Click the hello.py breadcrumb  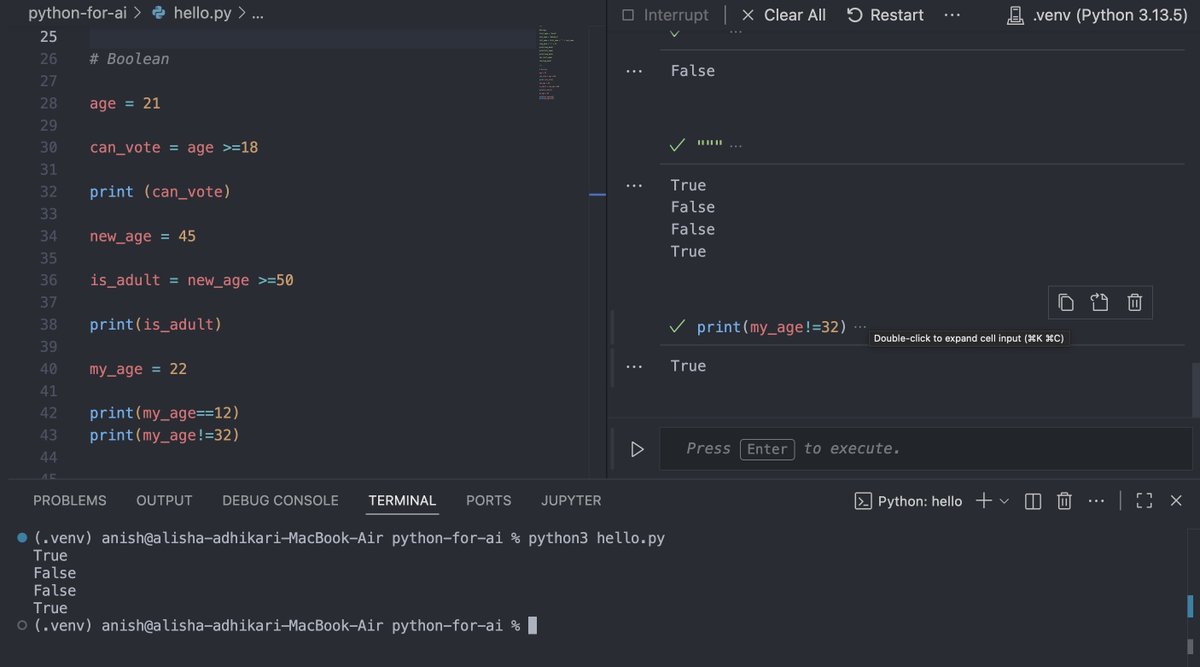pyautogui.click(x=192, y=14)
